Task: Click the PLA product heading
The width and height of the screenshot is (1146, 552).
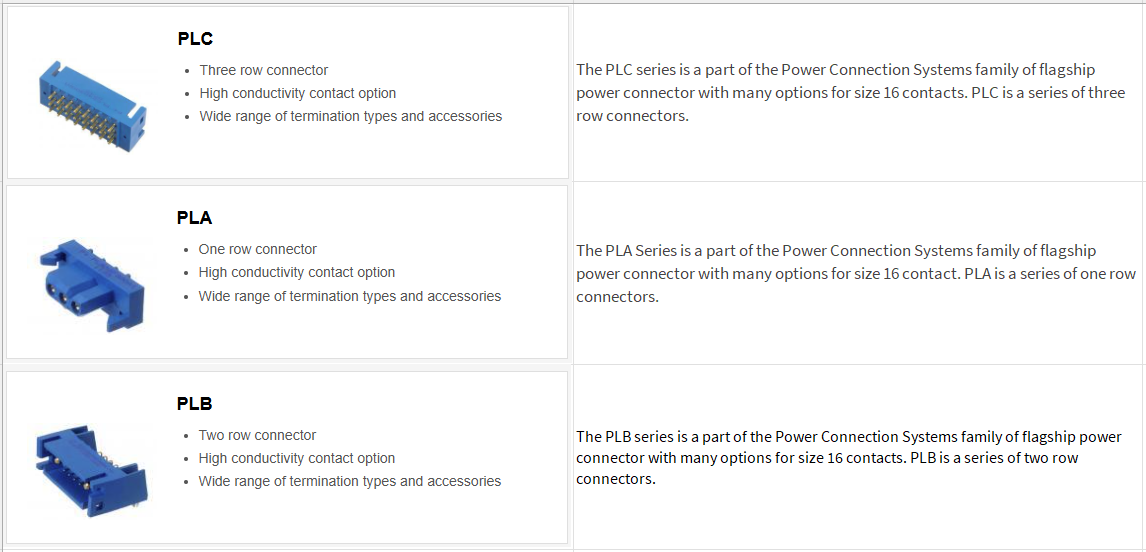Action: [x=195, y=218]
